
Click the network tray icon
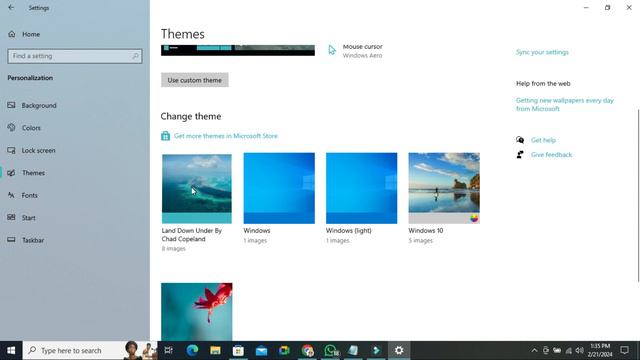[569, 350]
